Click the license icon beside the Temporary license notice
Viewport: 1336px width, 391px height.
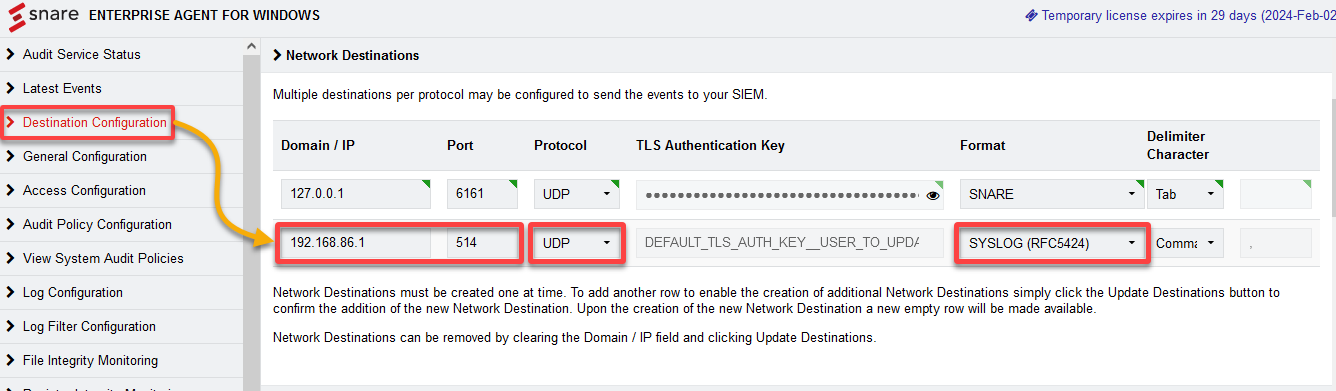coord(1031,15)
